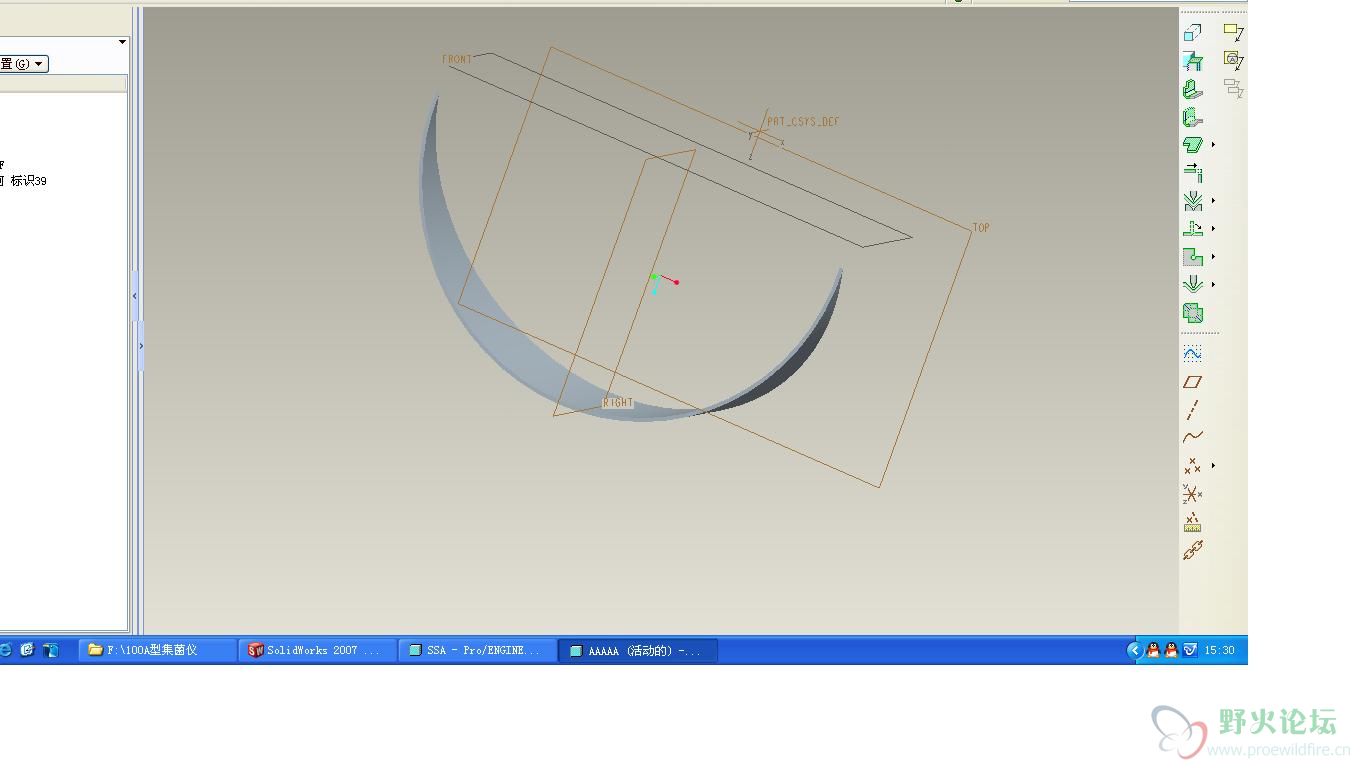Select the FRONT datum plane label
Viewport: 1360px width, 768px height.
pyautogui.click(x=457, y=59)
